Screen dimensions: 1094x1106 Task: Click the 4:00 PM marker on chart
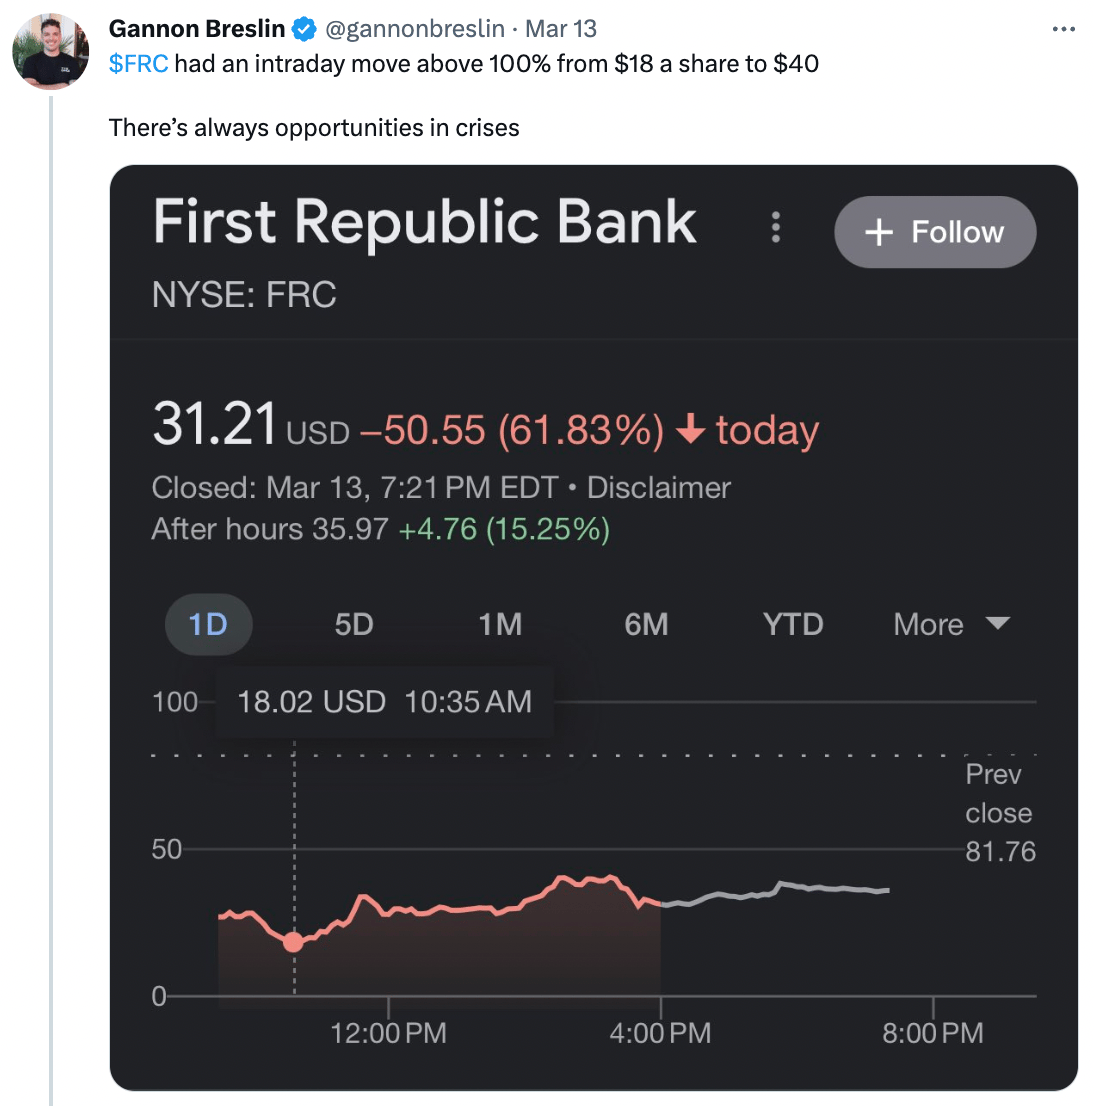(660, 1033)
